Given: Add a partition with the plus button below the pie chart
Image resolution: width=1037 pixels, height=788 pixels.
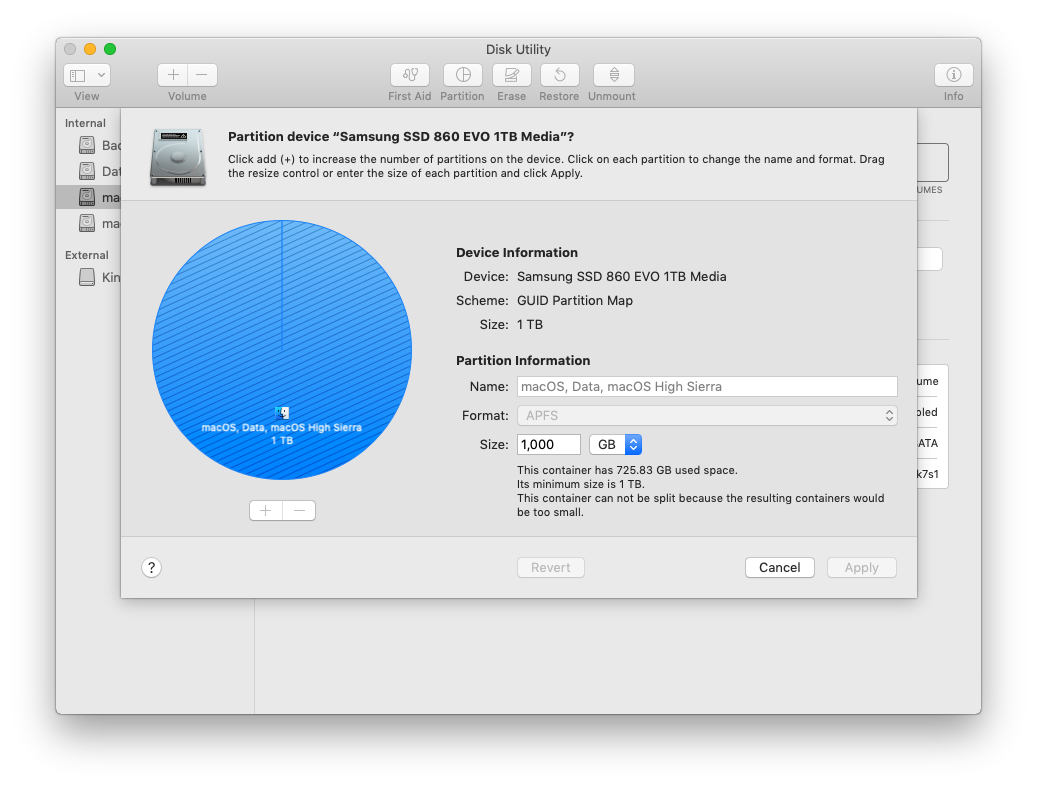Looking at the screenshot, I should (x=266, y=511).
